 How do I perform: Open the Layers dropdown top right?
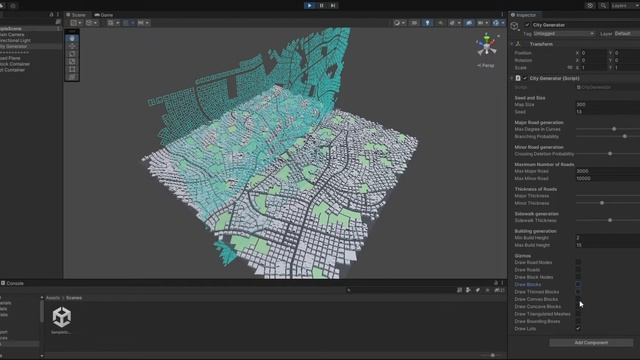point(624,6)
